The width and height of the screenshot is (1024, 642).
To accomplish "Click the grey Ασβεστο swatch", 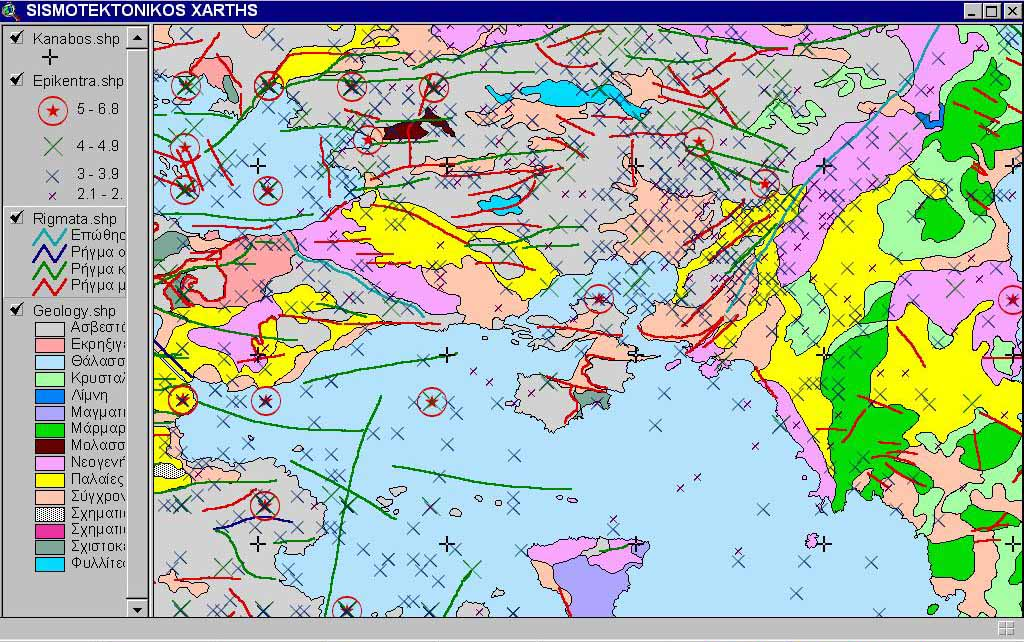I will point(50,329).
